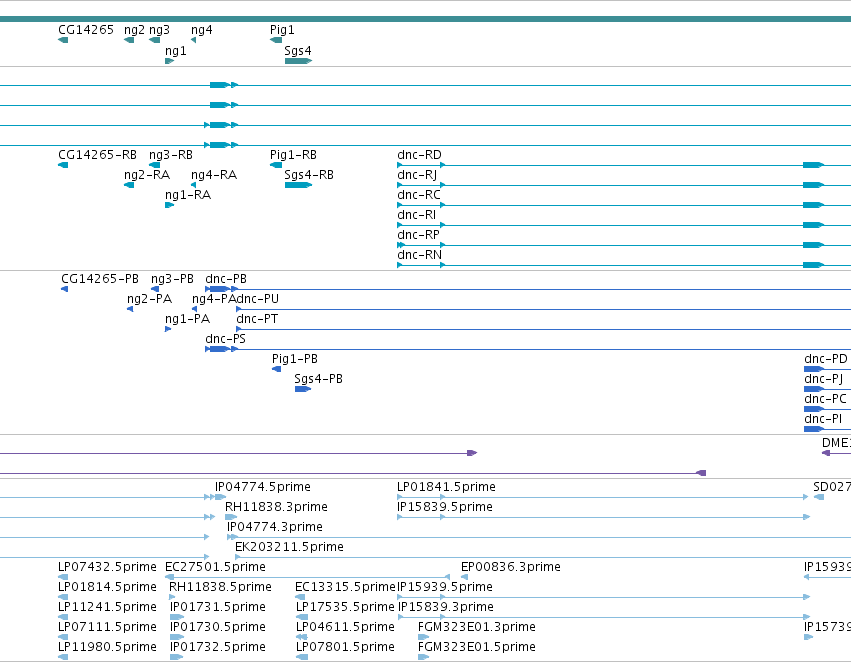The image size is (851, 662).
Task: Open the Pig1-RB transcript label
Action: click(x=293, y=155)
